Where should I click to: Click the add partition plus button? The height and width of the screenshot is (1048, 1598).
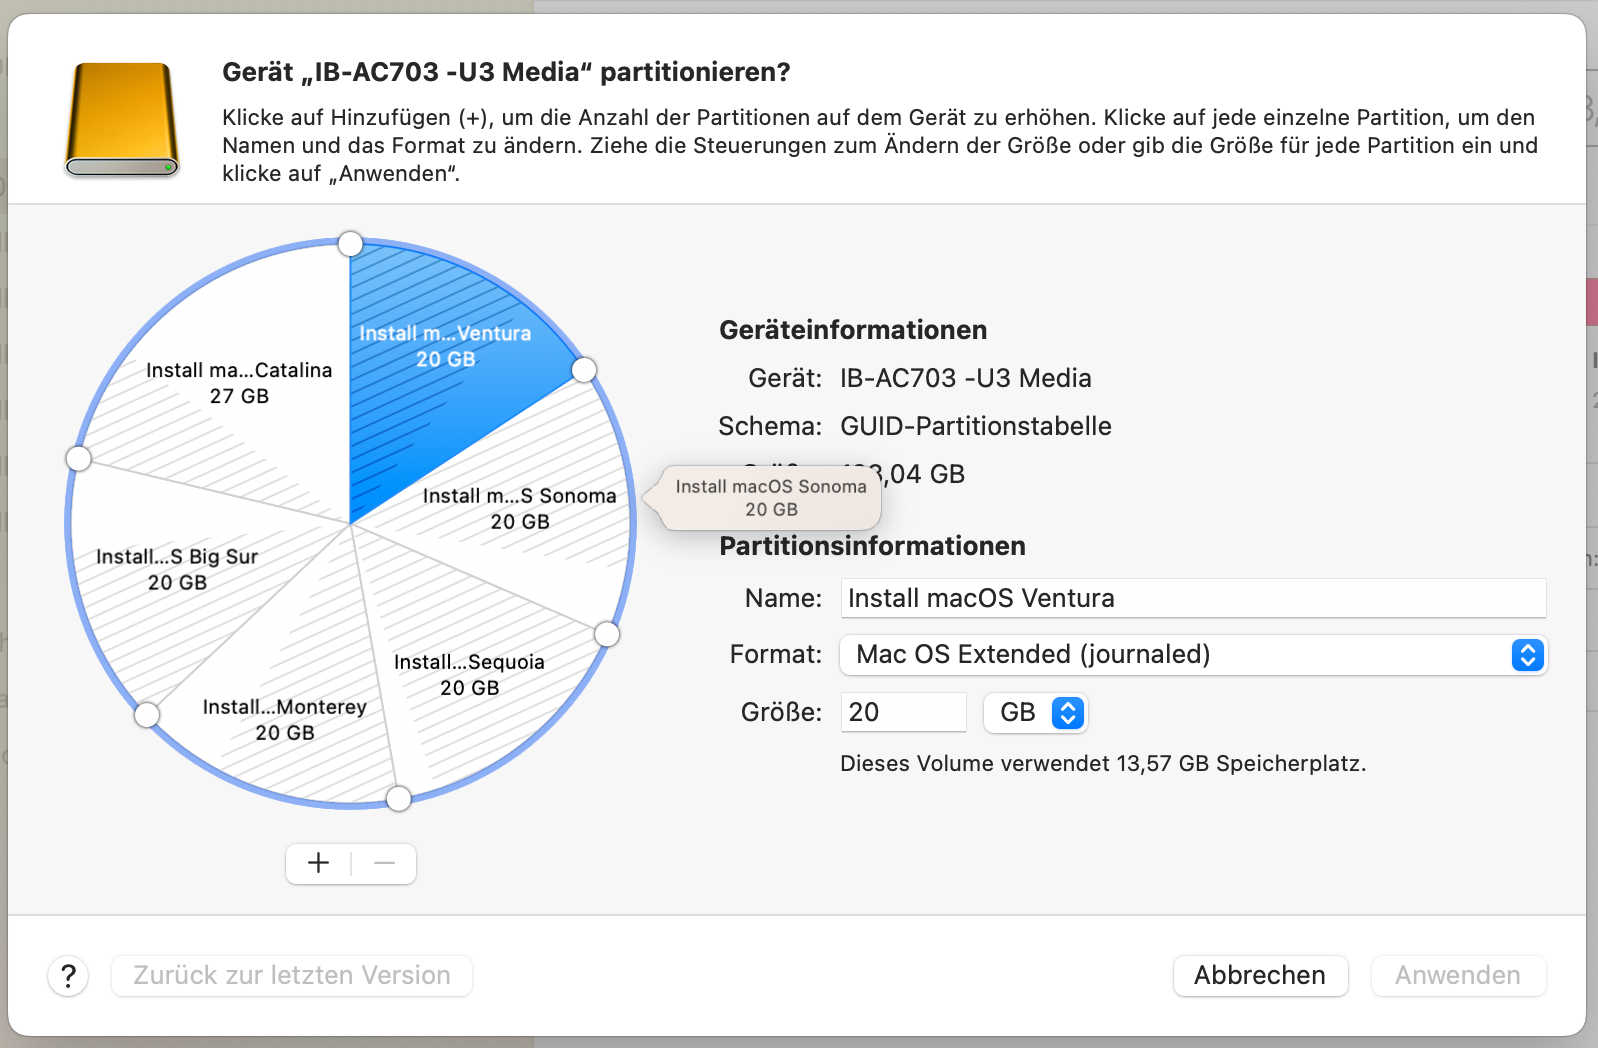(318, 863)
